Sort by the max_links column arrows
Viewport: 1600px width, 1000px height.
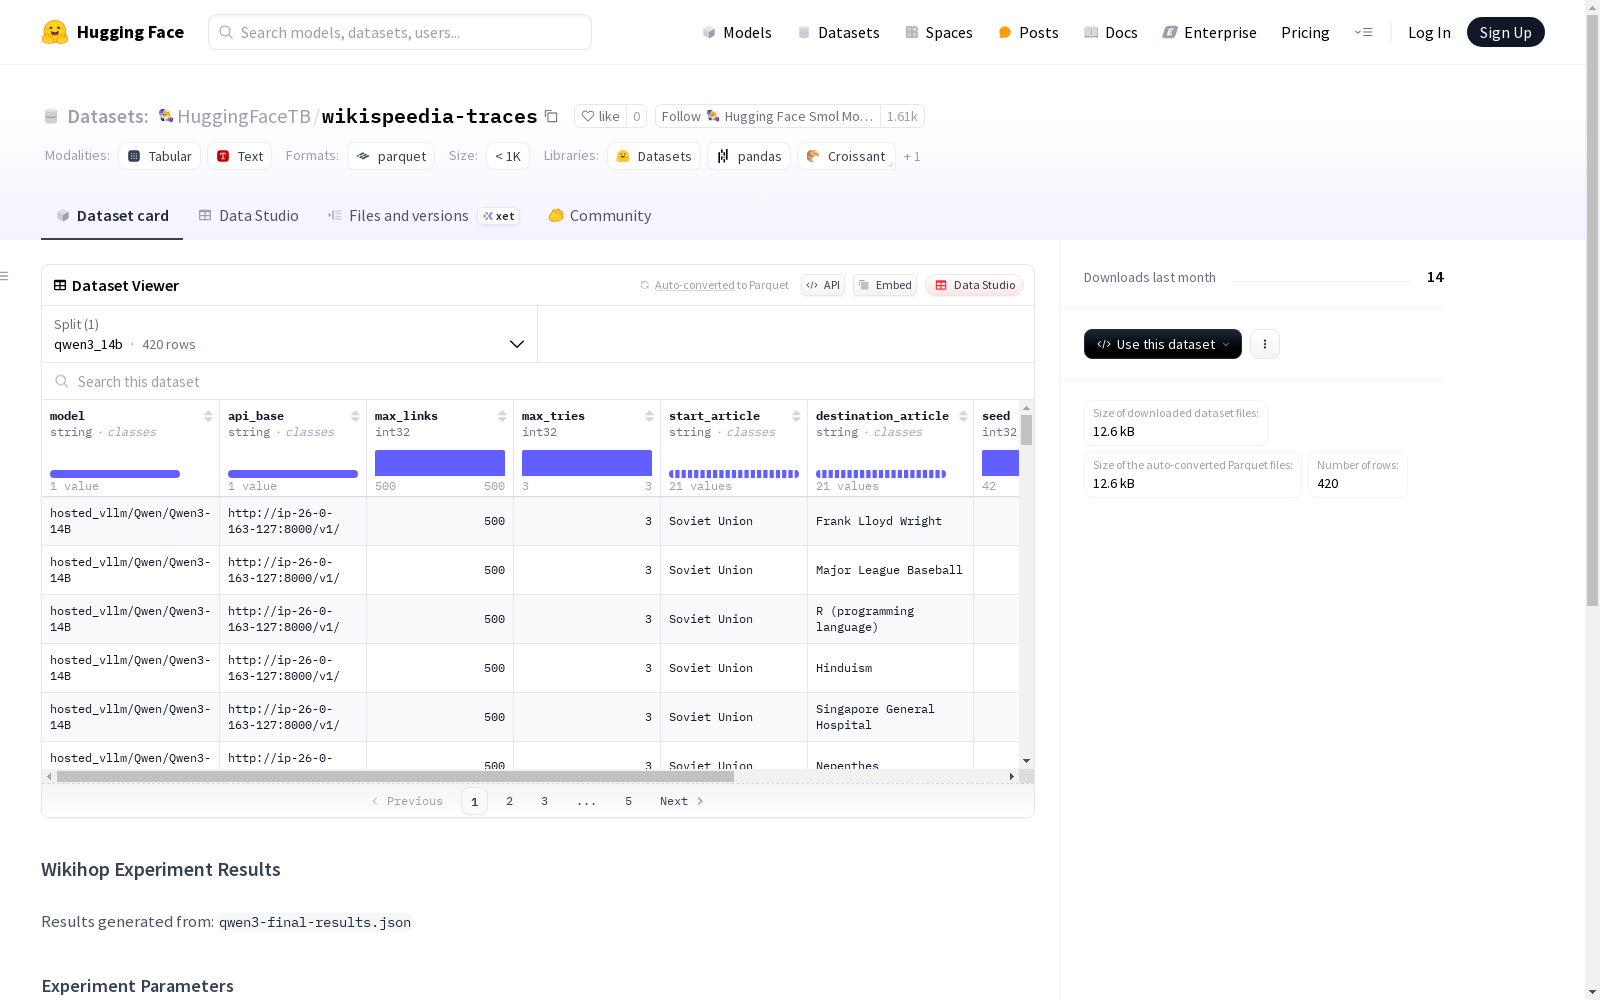tap(502, 416)
